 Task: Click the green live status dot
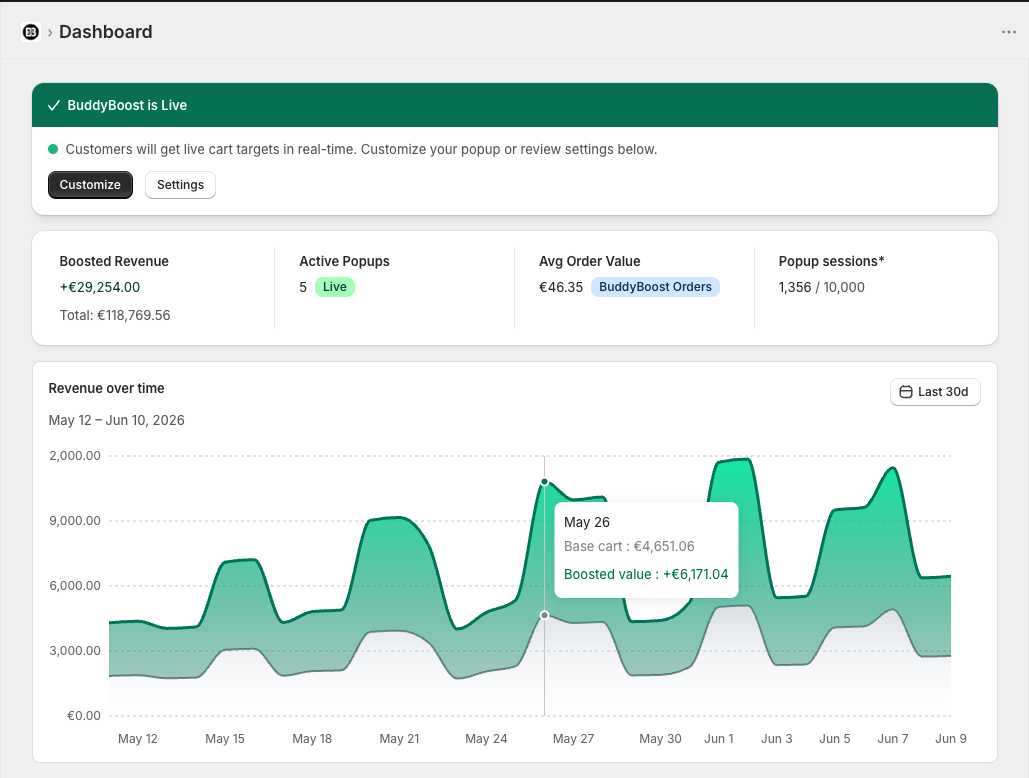[x=53, y=149]
